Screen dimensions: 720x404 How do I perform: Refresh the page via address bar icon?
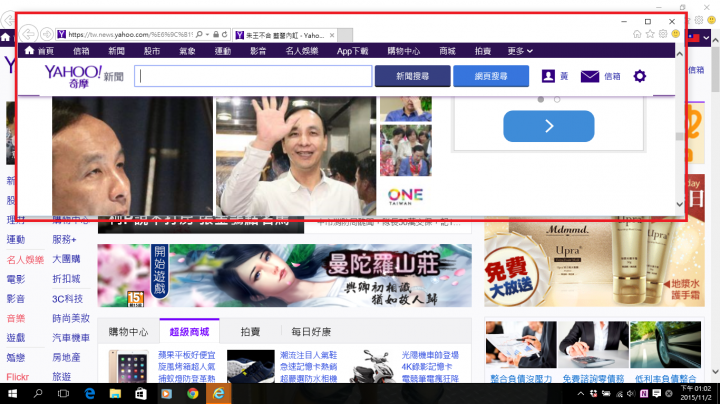225,34
